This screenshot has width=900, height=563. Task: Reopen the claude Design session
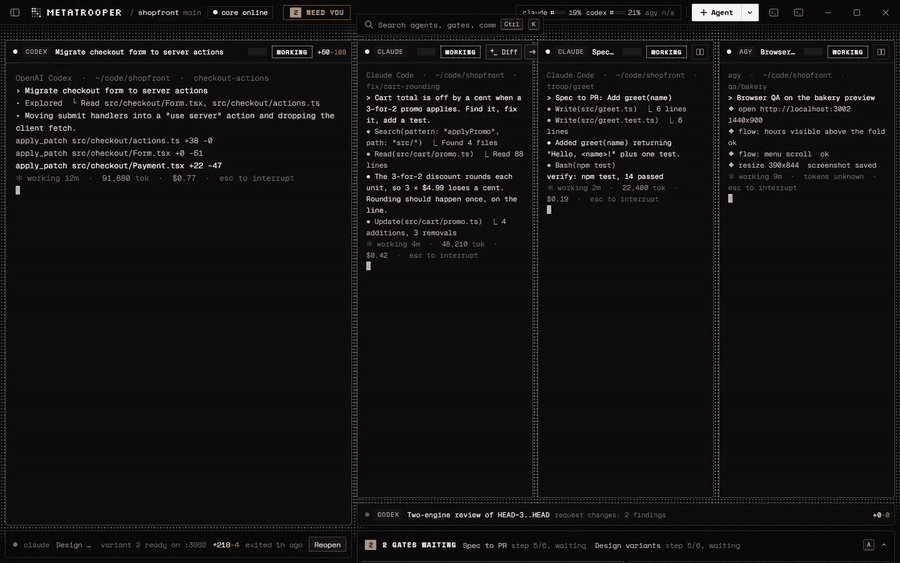point(327,545)
